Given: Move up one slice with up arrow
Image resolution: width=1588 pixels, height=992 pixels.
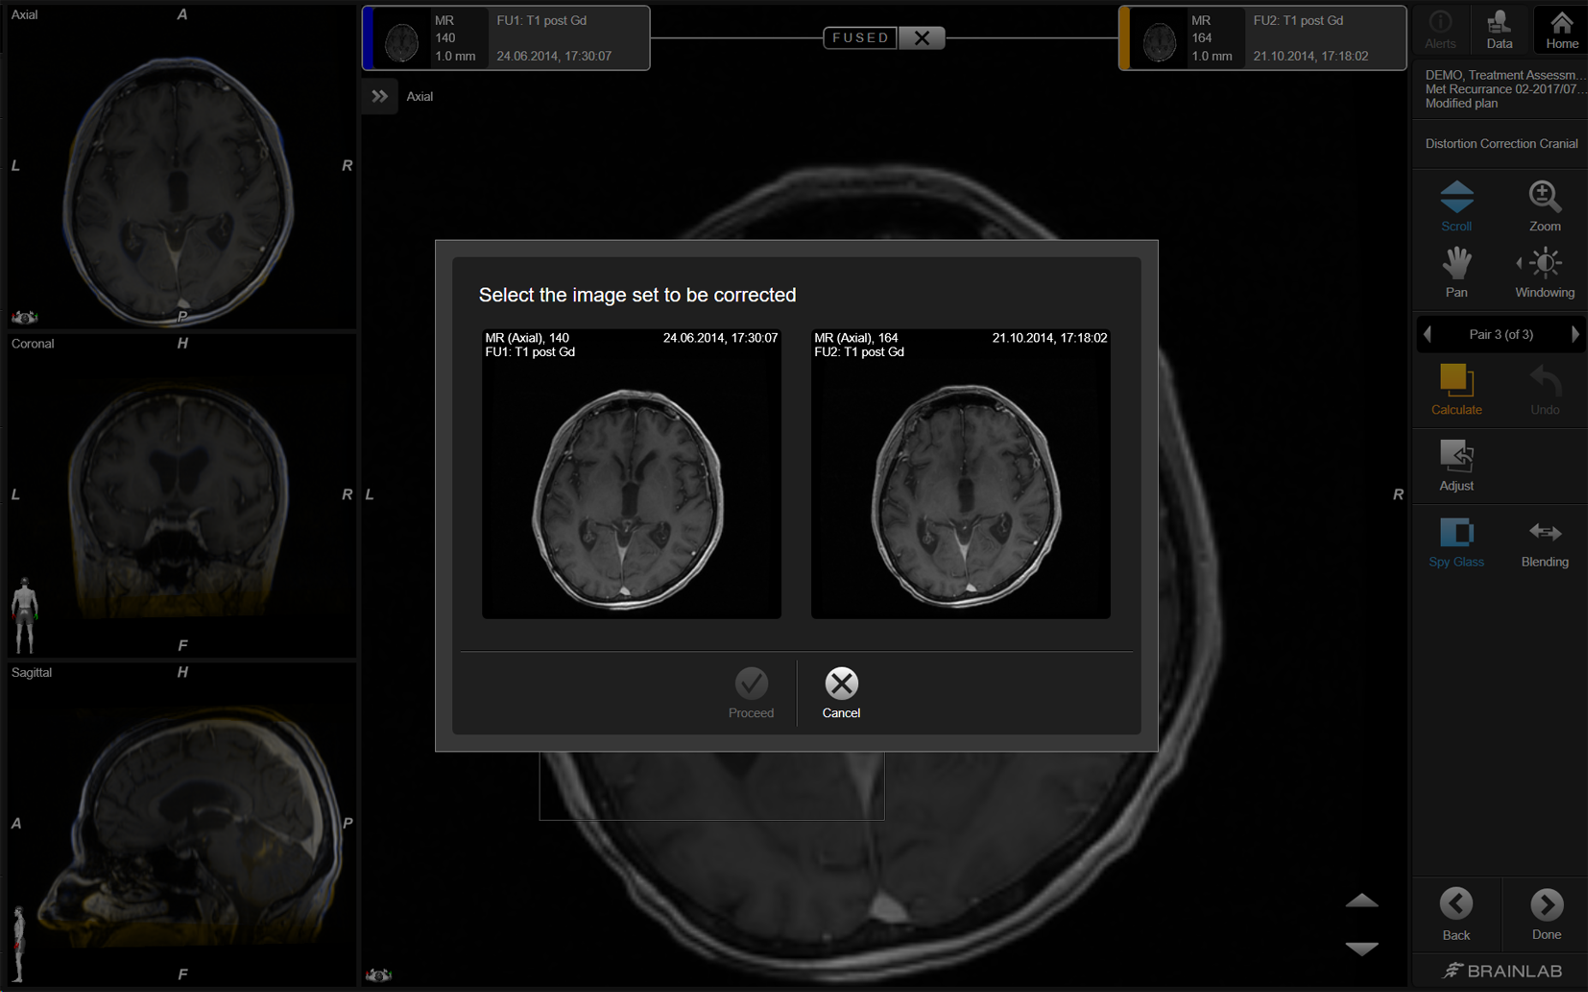Looking at the screenshot, I should point(1361,901).
